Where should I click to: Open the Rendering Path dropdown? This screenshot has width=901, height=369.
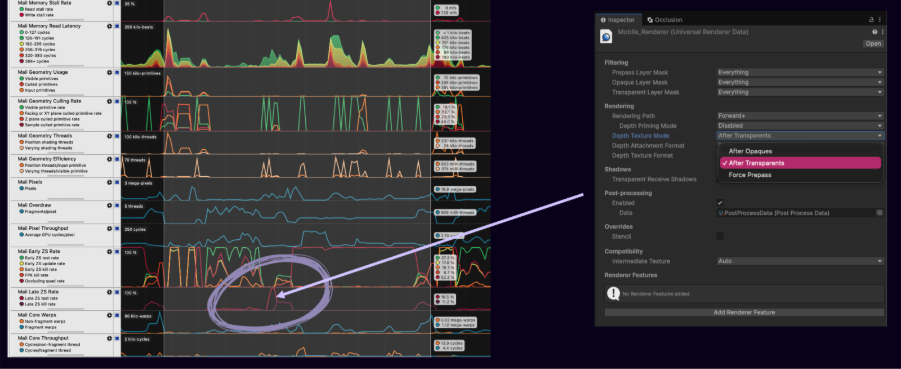coord(800,116)
